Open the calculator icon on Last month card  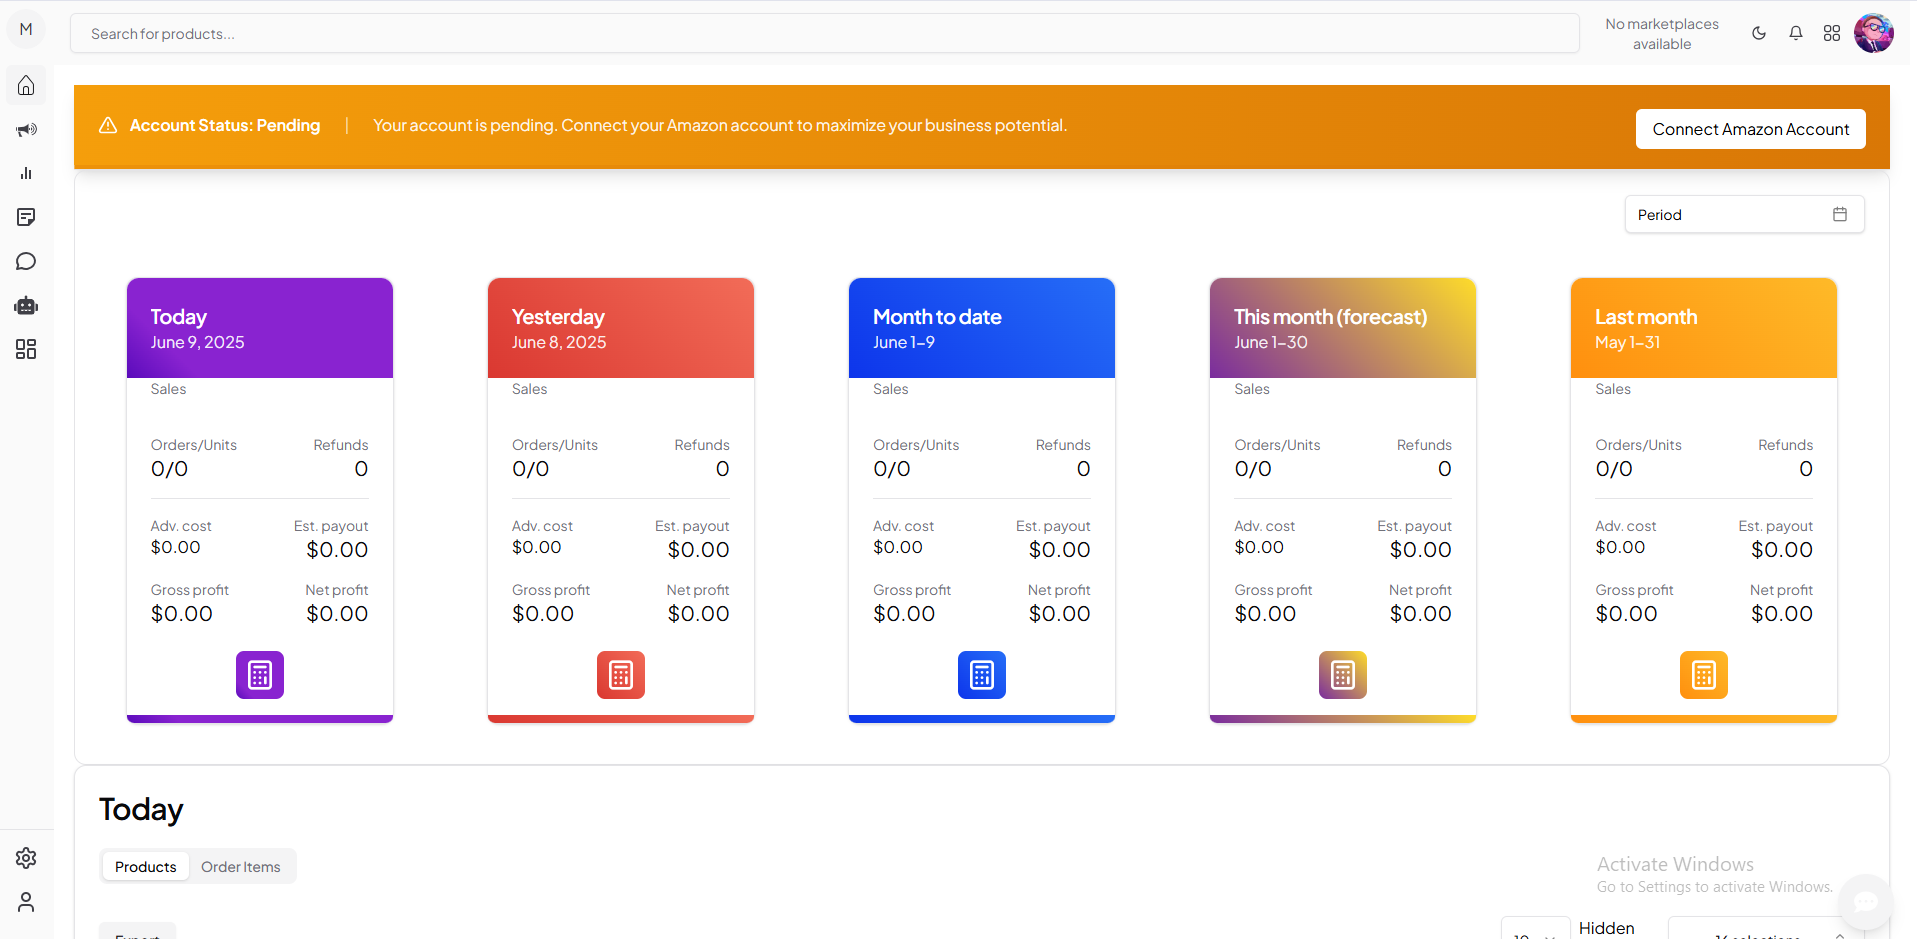(x=1703, y=674)
